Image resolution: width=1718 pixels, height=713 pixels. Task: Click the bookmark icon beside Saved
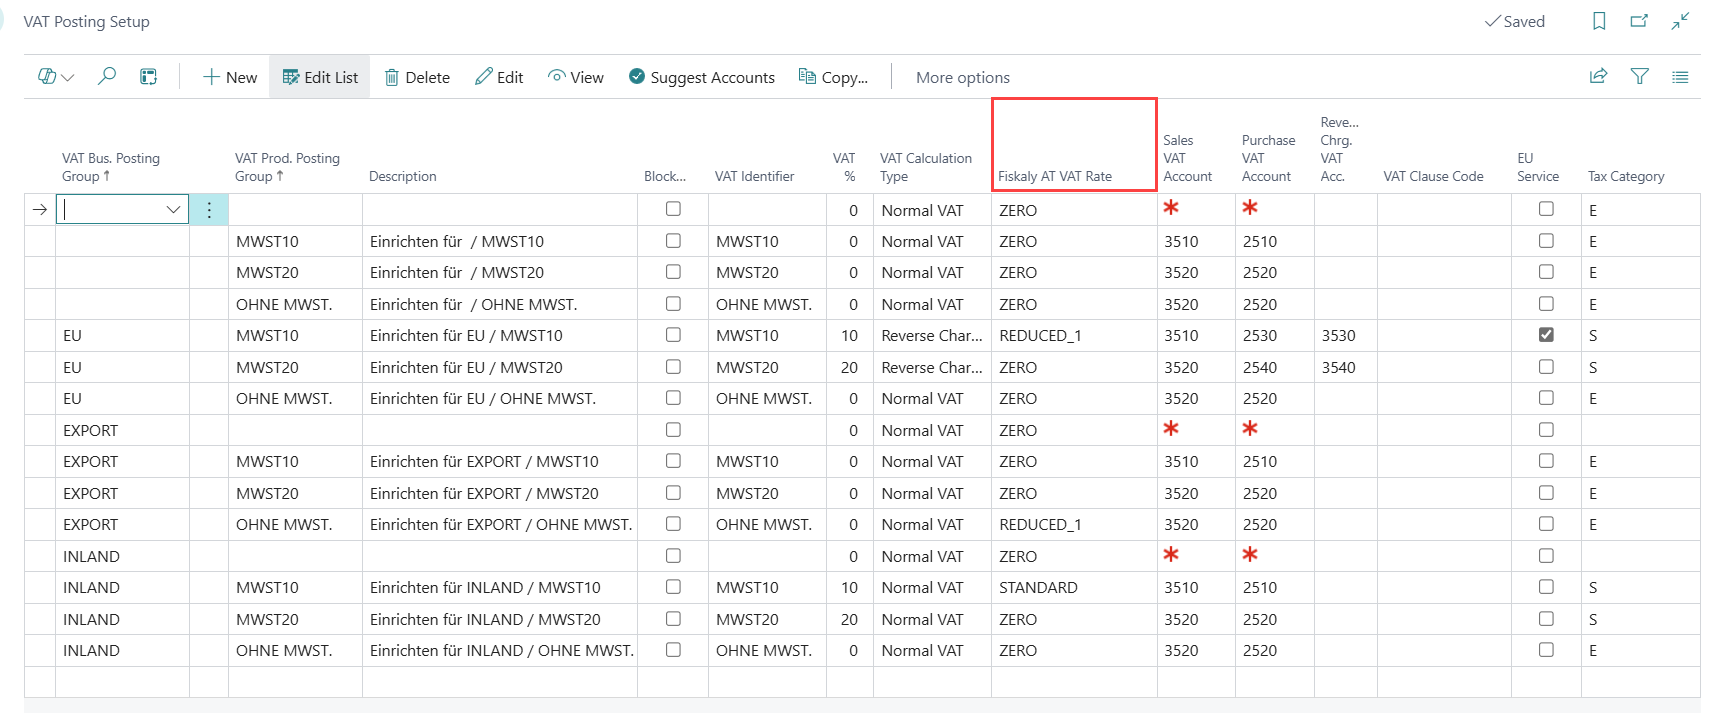coord(1599,21)
